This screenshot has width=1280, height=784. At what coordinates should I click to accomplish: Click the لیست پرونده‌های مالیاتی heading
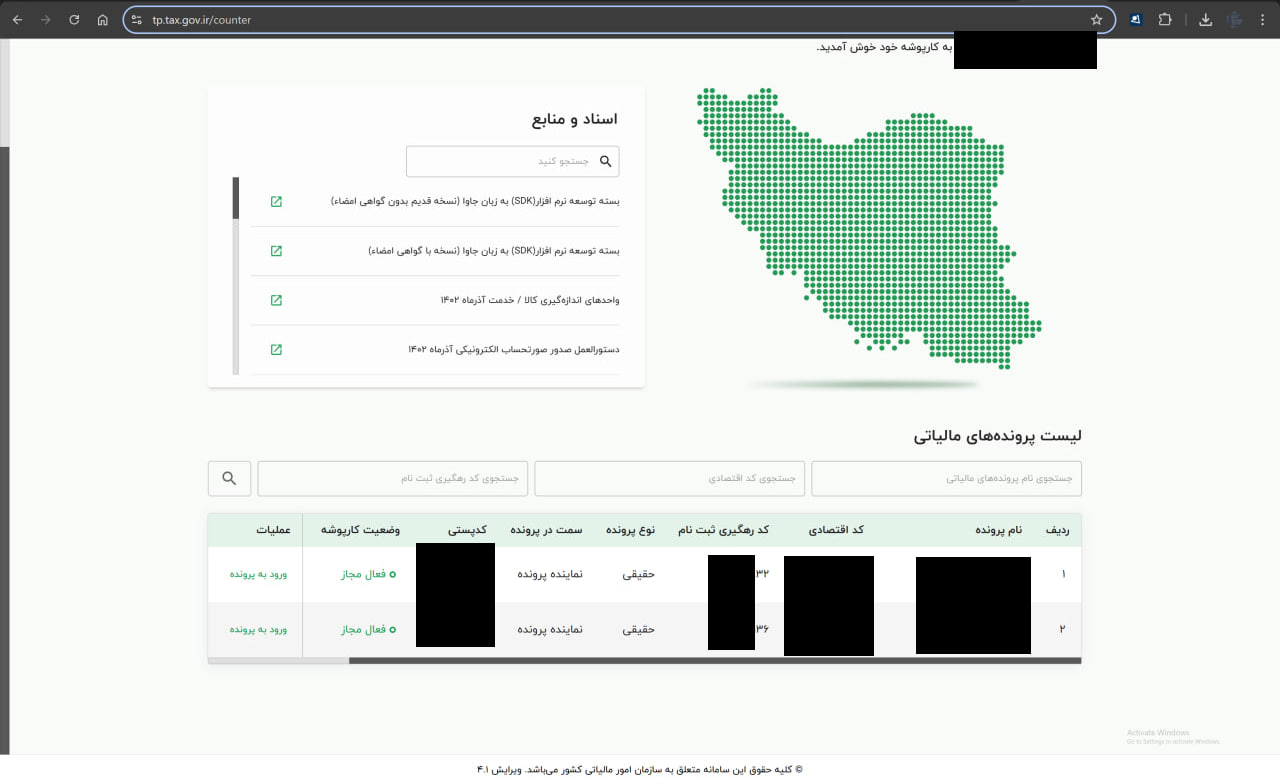coord(998,436)
